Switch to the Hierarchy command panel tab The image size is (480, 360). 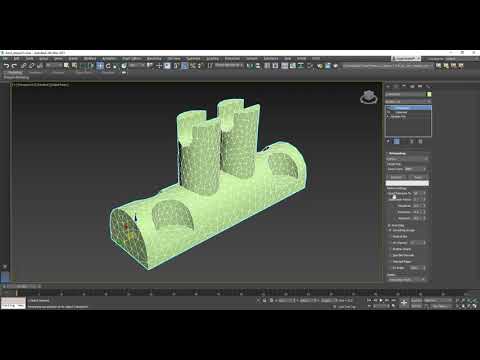click(x=404, y=86)
